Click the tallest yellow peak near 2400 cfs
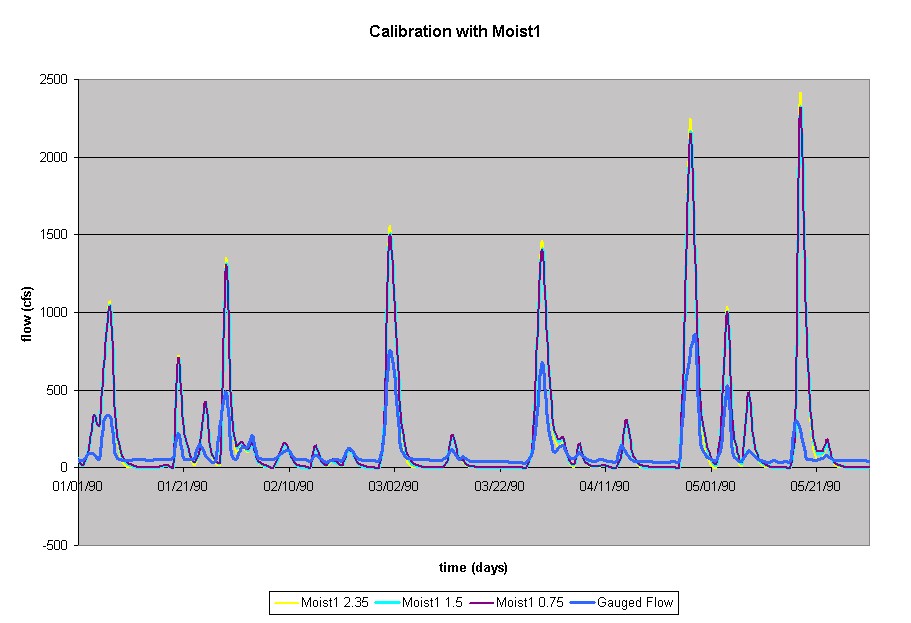The height and width of the screenshot is (623, 911). click(800, 95)
